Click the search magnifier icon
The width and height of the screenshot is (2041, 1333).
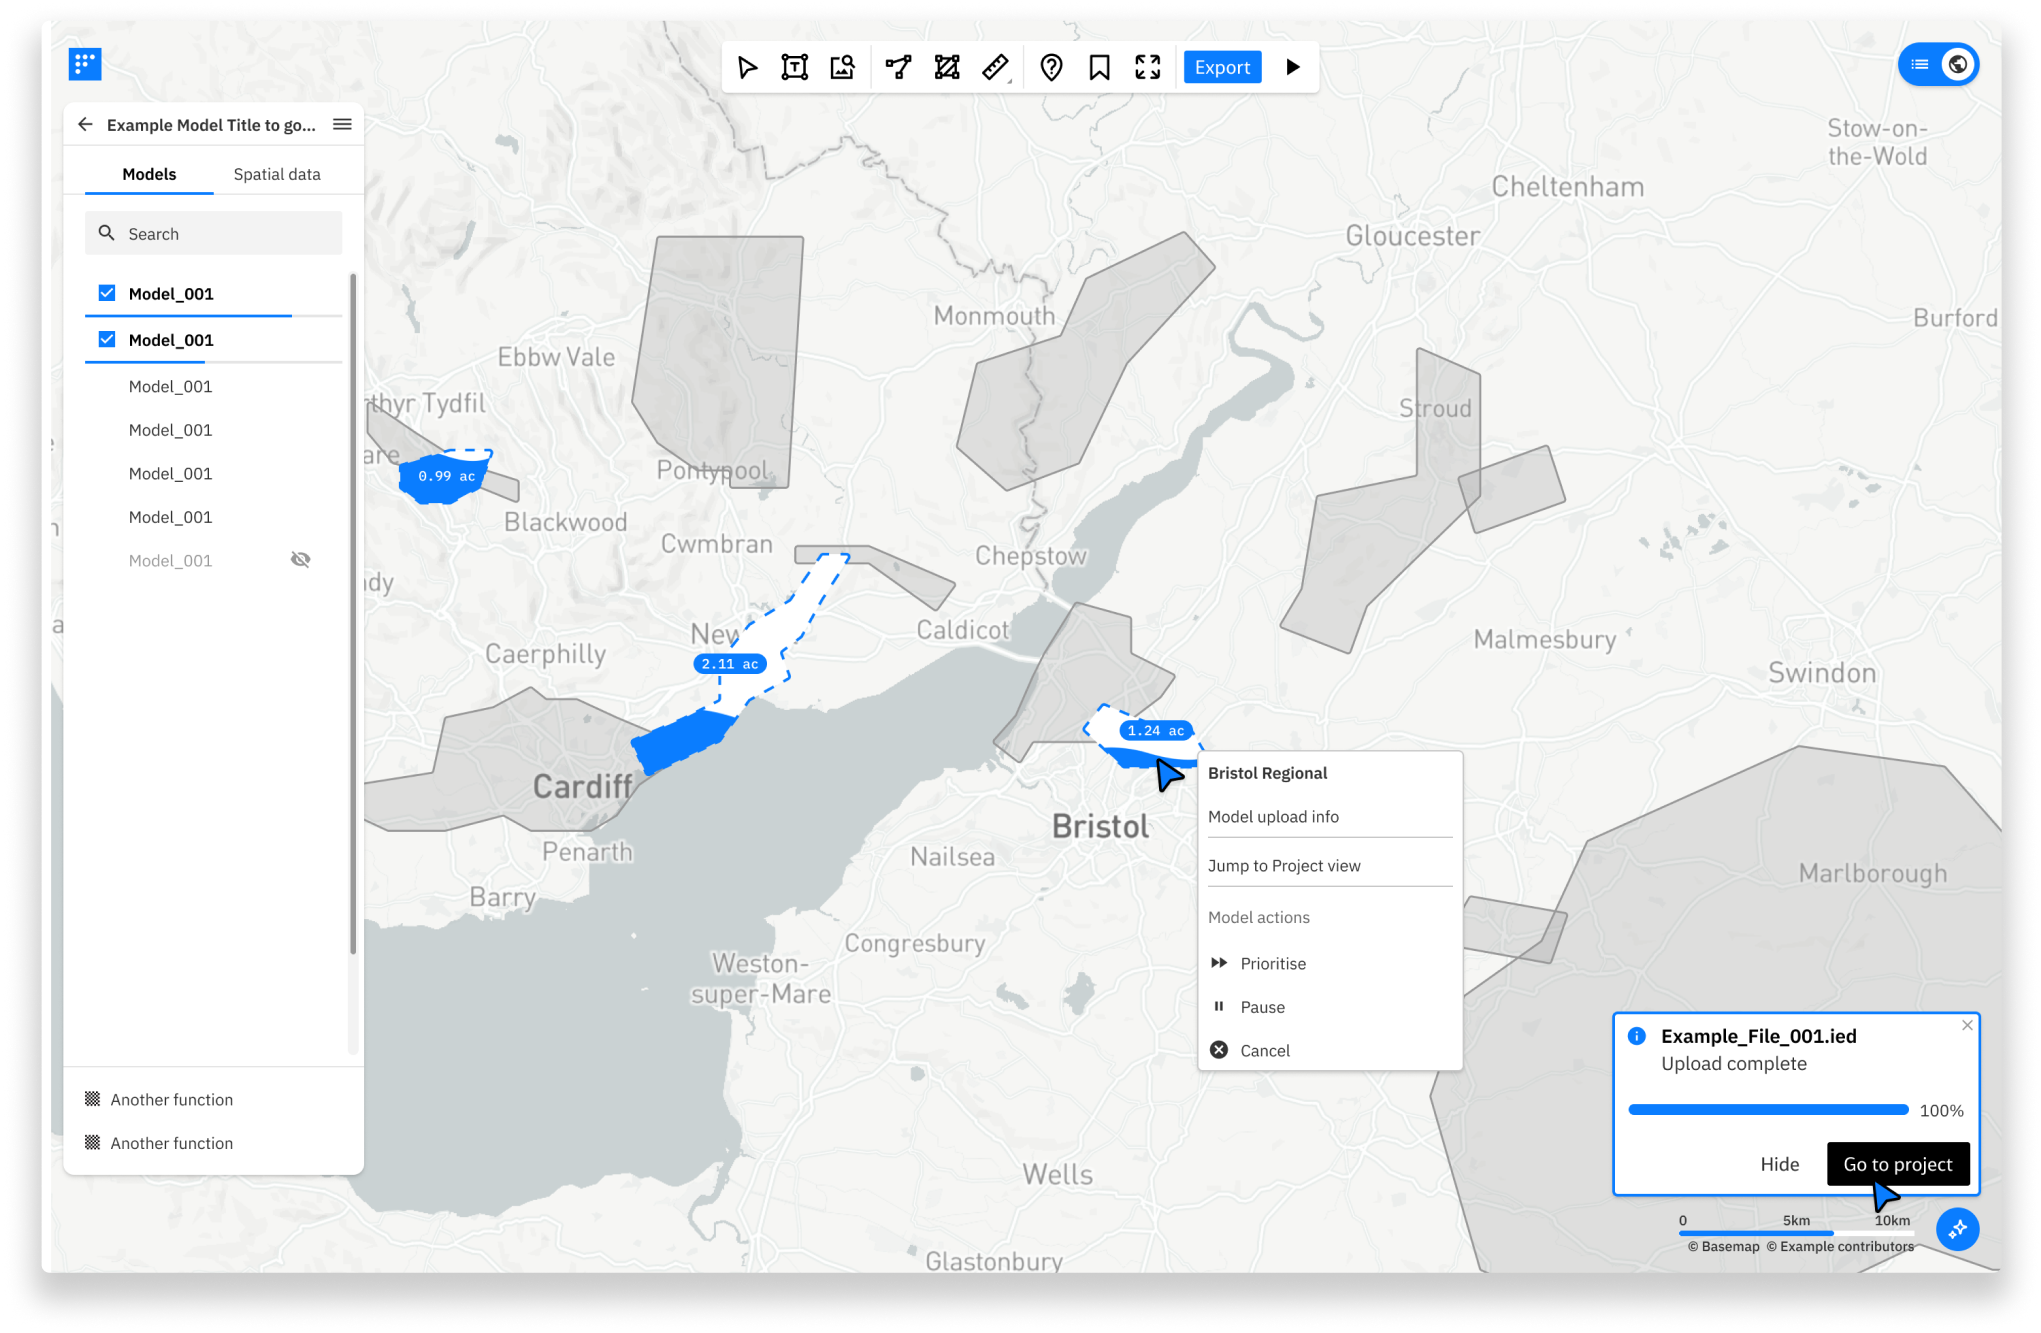pyautogui.click(x=106, y=233)
